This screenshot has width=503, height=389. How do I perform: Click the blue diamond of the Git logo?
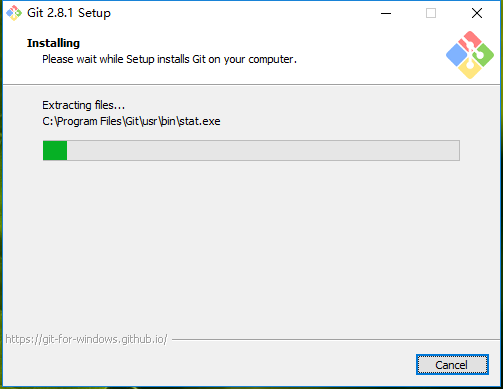point(456,55)
